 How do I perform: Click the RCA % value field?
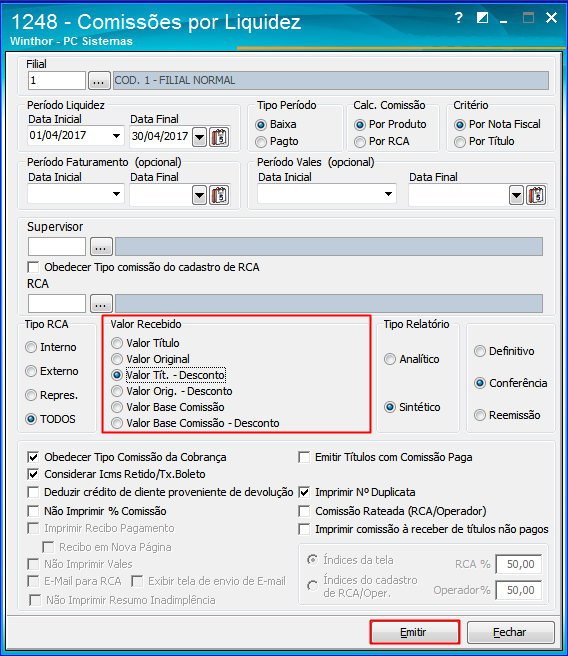tap(519, 564)
